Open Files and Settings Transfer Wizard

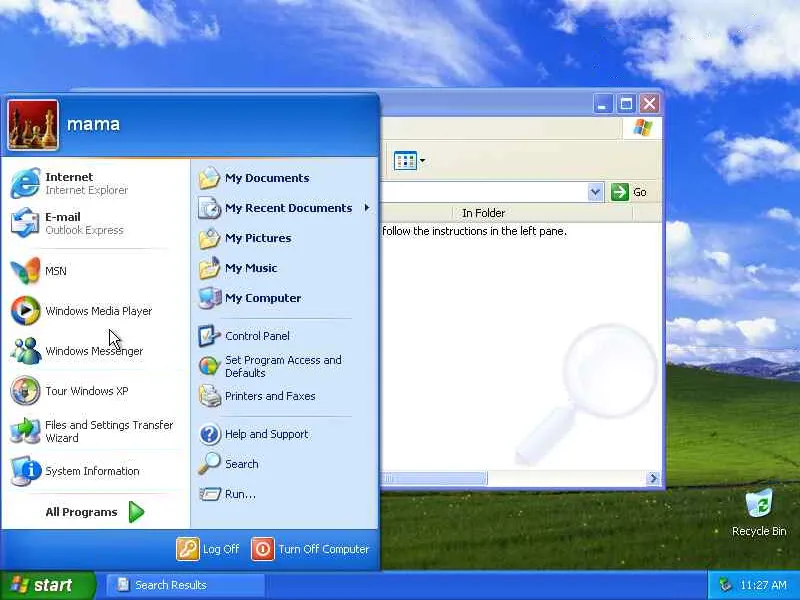coord(92,431)
